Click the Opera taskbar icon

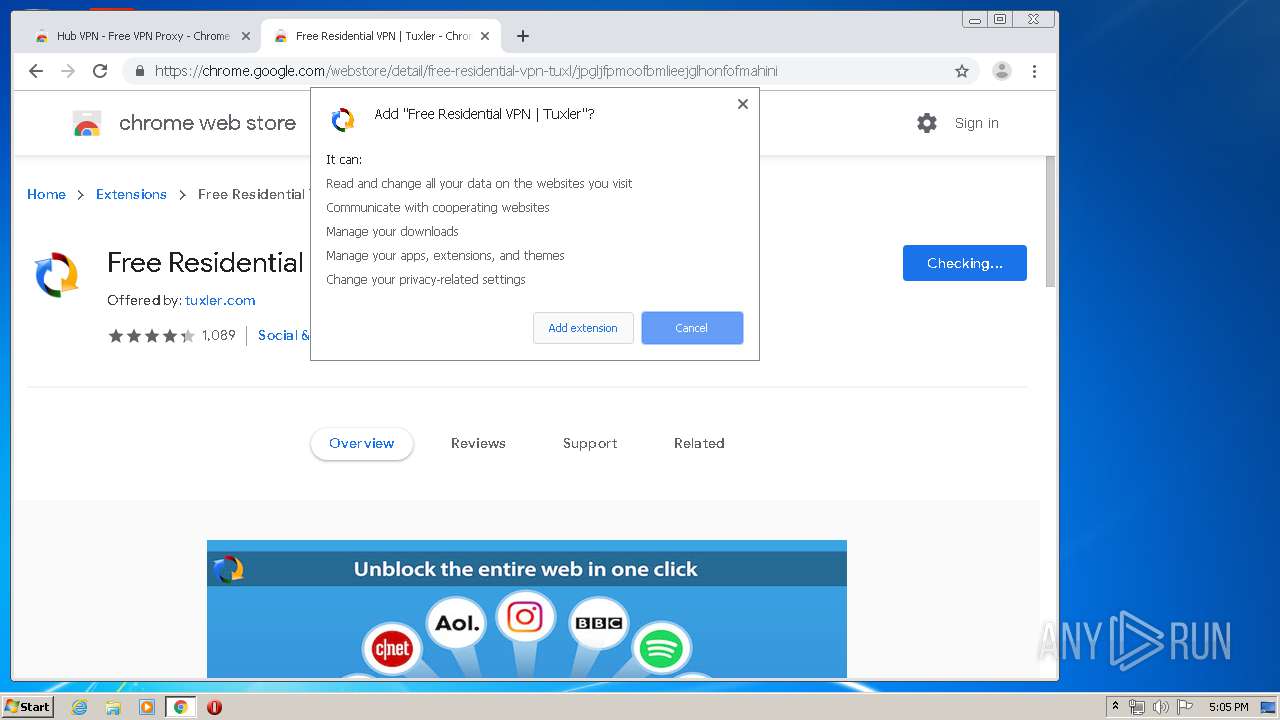214,707
